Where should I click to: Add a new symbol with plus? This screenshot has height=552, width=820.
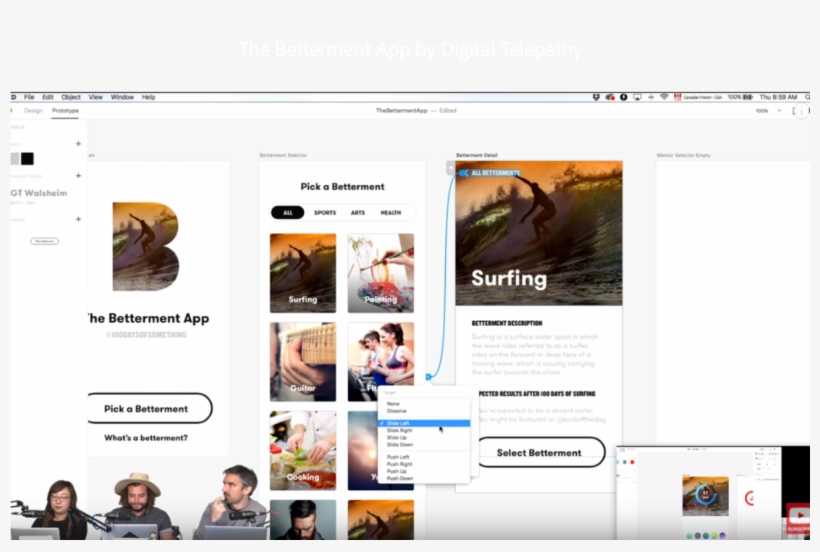pos(78,219)
